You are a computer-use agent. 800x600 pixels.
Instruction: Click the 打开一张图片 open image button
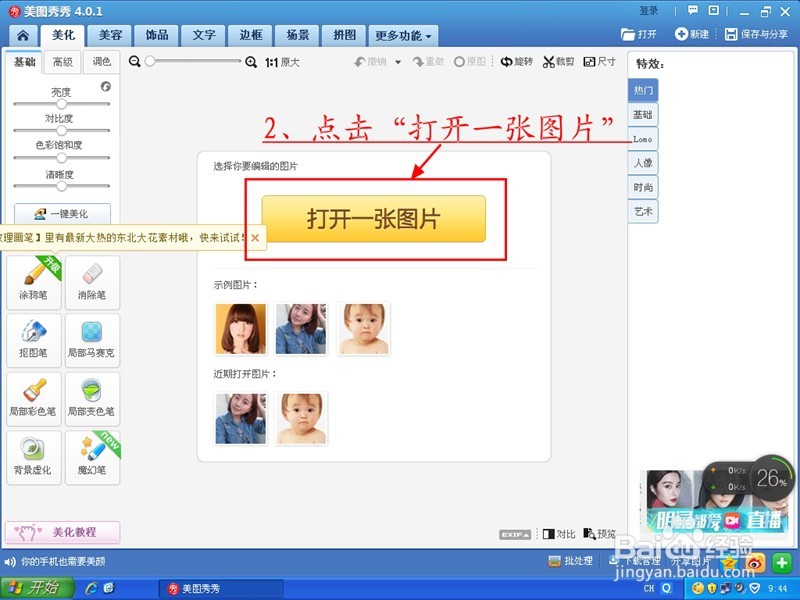tap(373, 219)
